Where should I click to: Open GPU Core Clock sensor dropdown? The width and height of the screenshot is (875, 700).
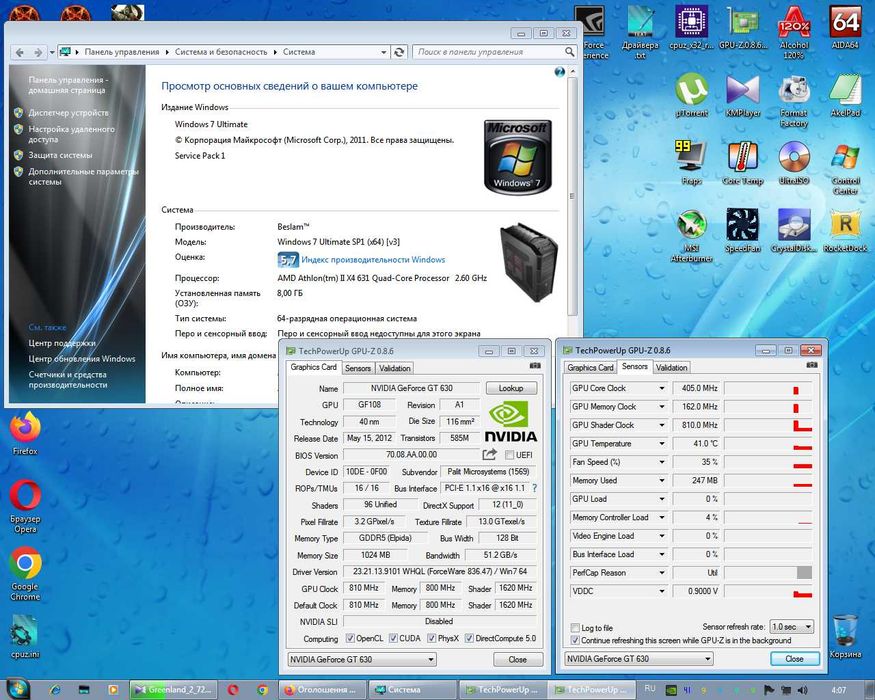click(662, 388)
